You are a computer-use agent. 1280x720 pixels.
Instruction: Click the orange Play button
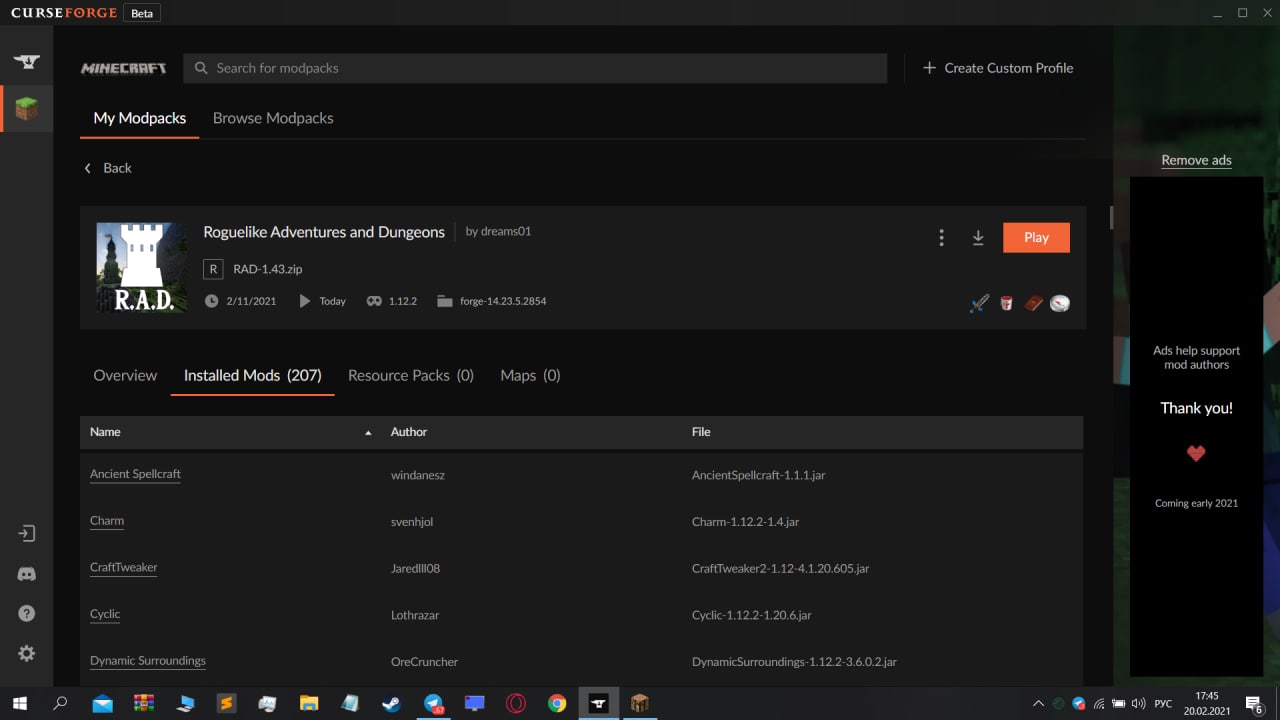point(1036,237)
